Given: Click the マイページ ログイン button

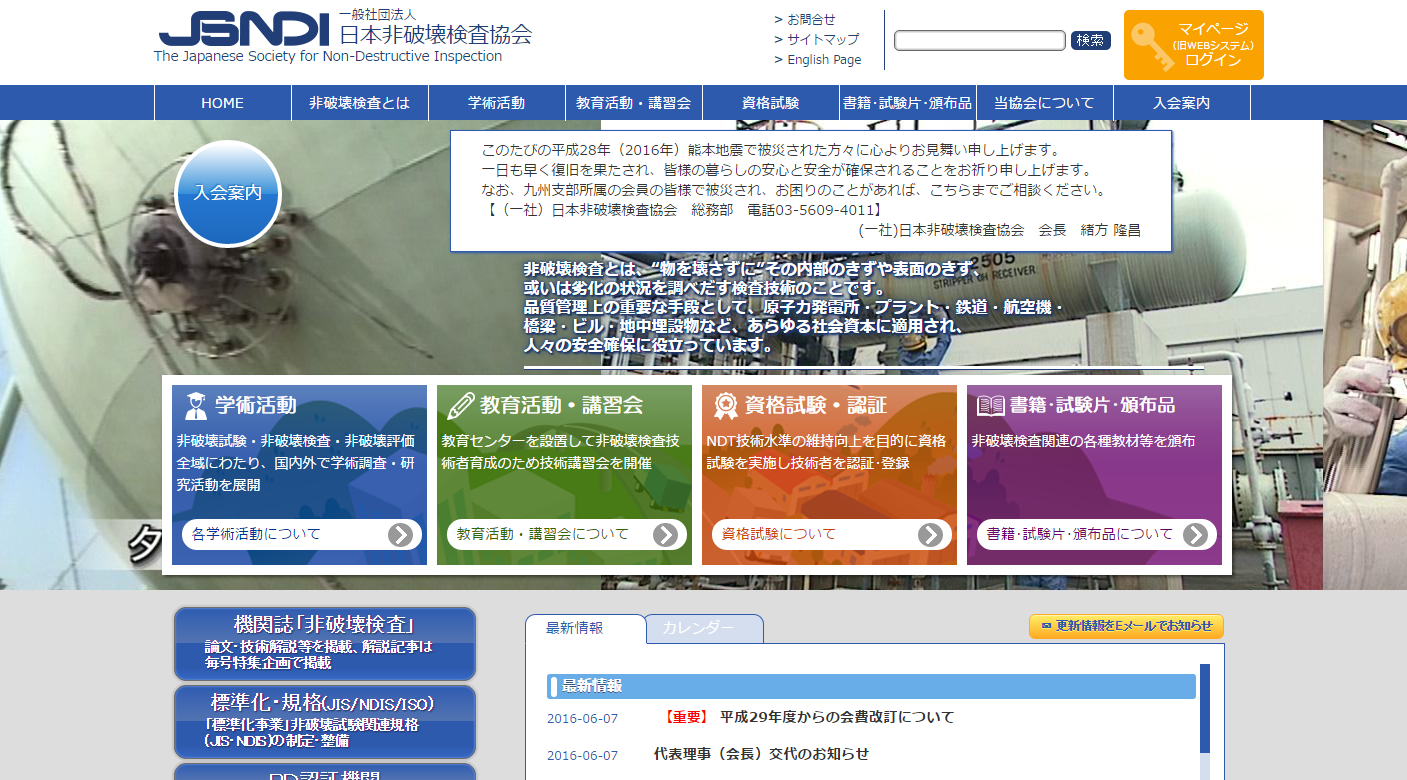Looking at the screenshot, I should pos(1194,45).
